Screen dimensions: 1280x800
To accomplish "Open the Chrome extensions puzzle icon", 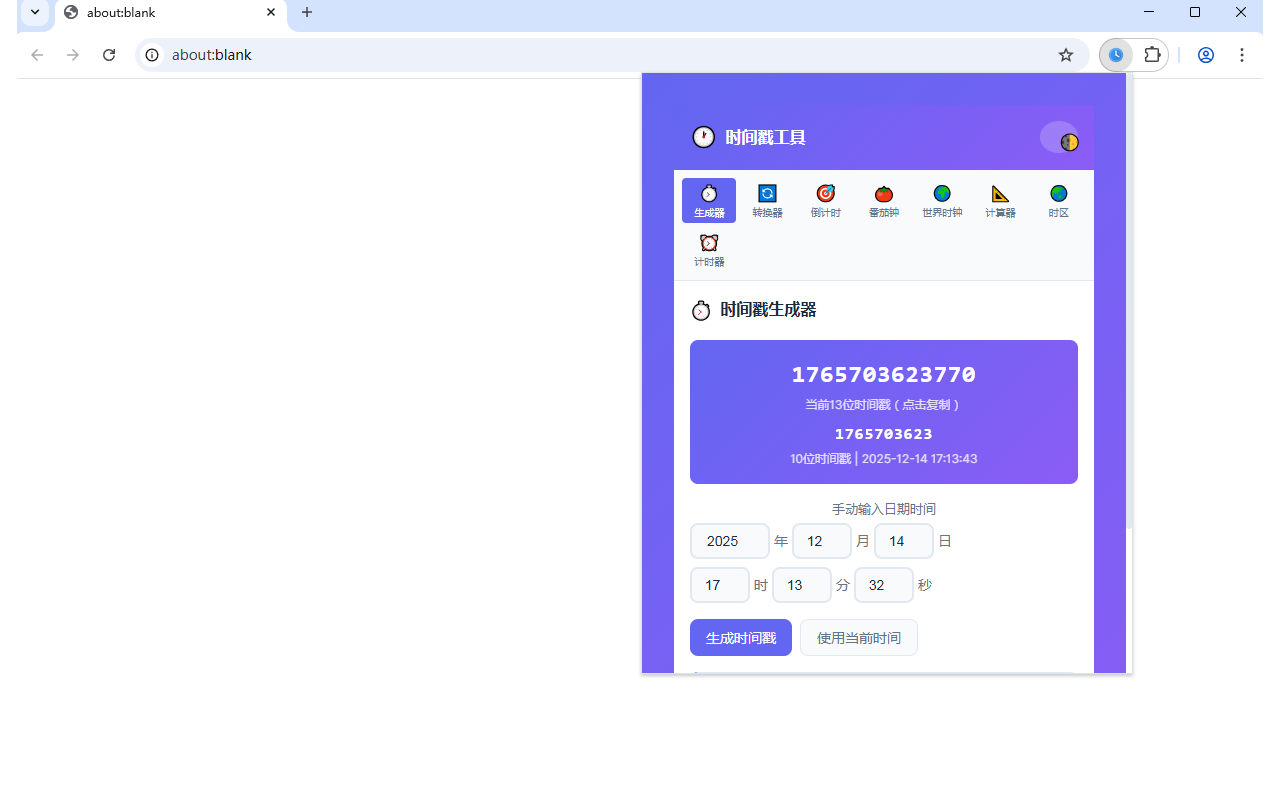I will (1151, 55).
